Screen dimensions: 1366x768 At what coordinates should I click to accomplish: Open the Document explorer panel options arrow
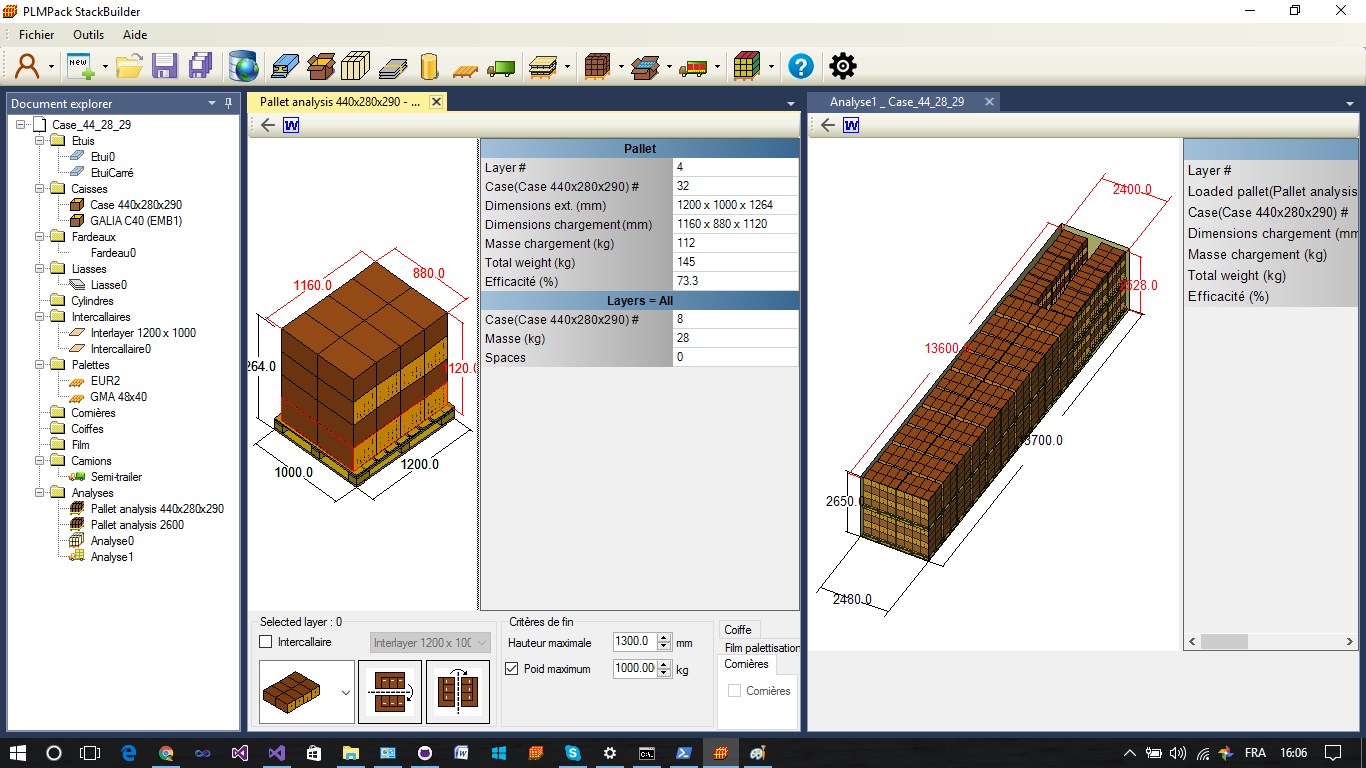(212, 103)
